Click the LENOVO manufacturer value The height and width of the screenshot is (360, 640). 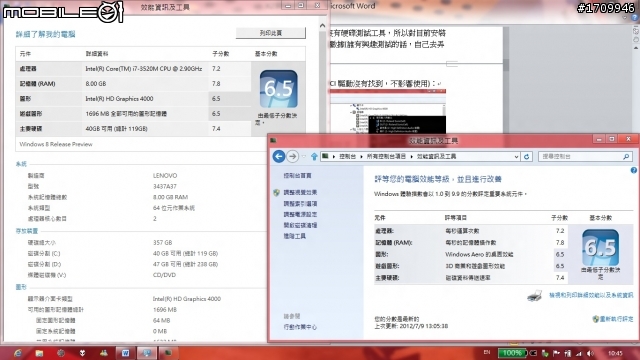(165, 176)
